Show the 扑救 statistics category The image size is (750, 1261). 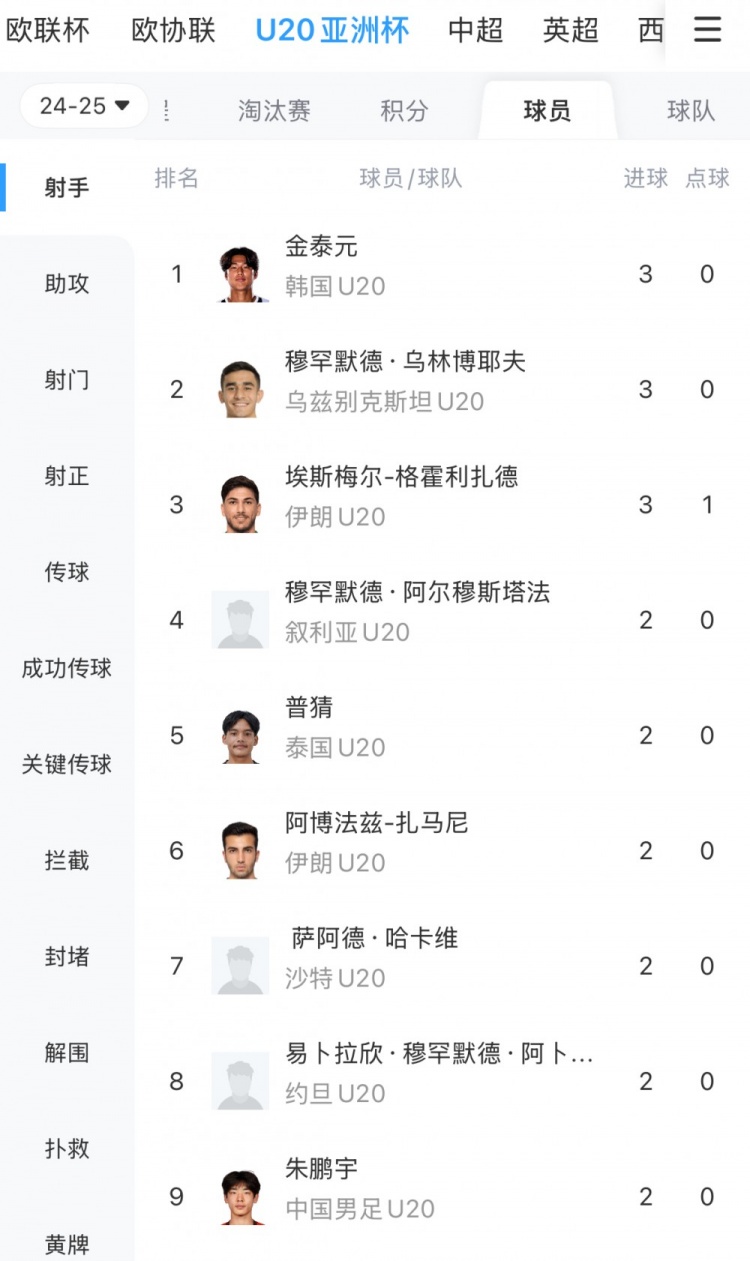pyautogui.click(x=67, y=1149)
